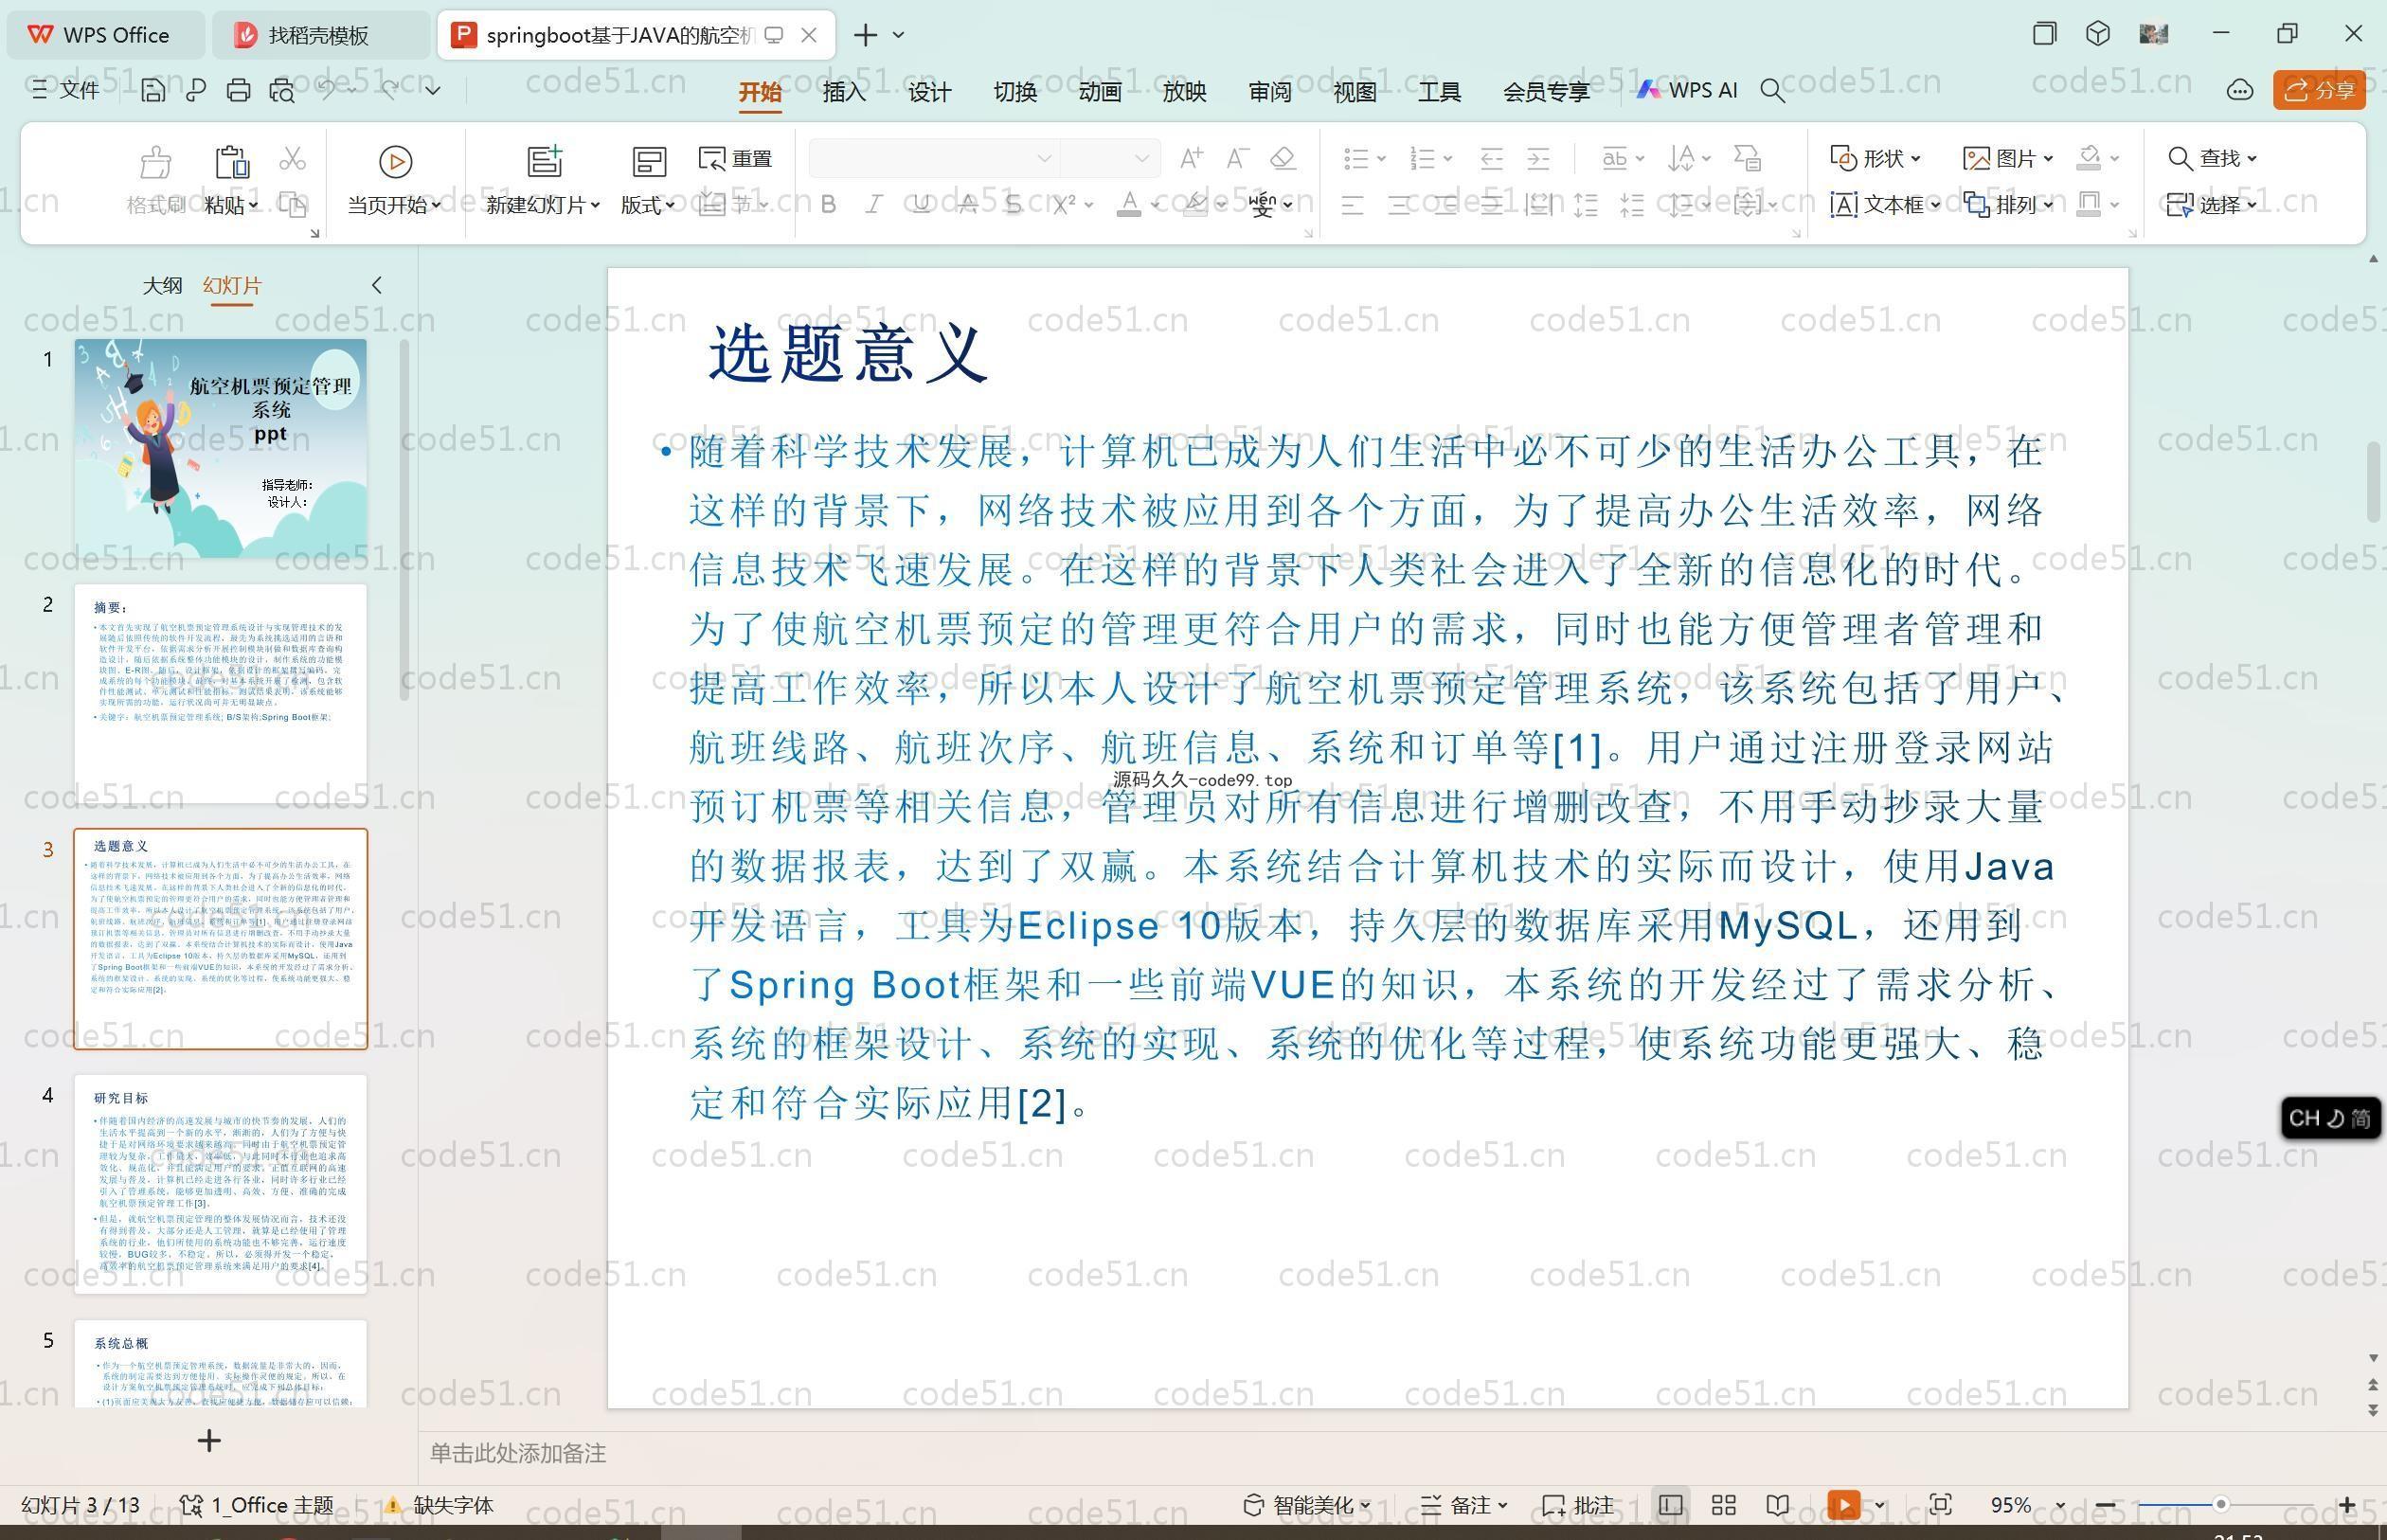Screen dimensions: 2387x1540
Task: Click the shape fill color bucket
Action: pos(2088,158)
